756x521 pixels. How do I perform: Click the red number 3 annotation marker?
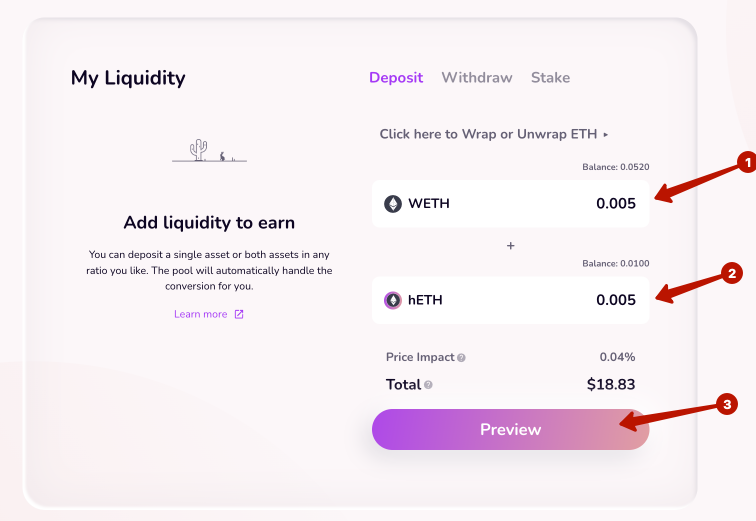pos(728,404)
